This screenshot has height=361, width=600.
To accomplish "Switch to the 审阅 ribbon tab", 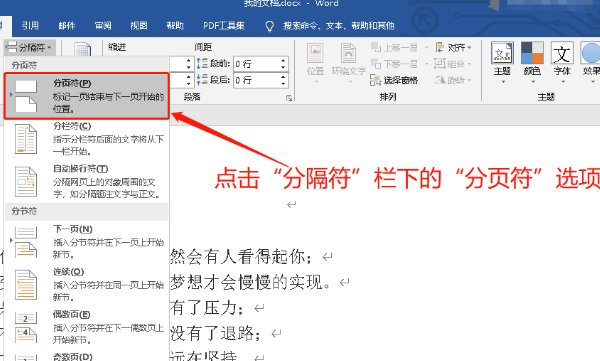I will [103, 26].
